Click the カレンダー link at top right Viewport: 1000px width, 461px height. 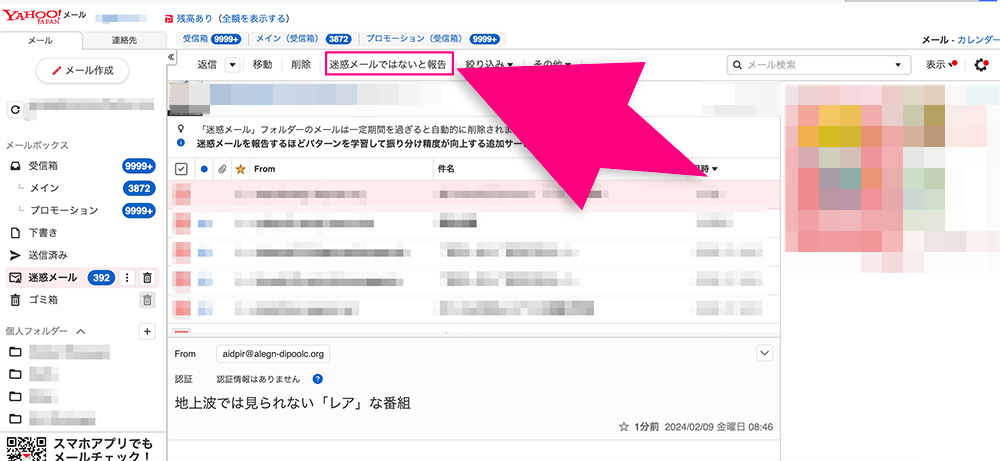(x=978, y=40)
